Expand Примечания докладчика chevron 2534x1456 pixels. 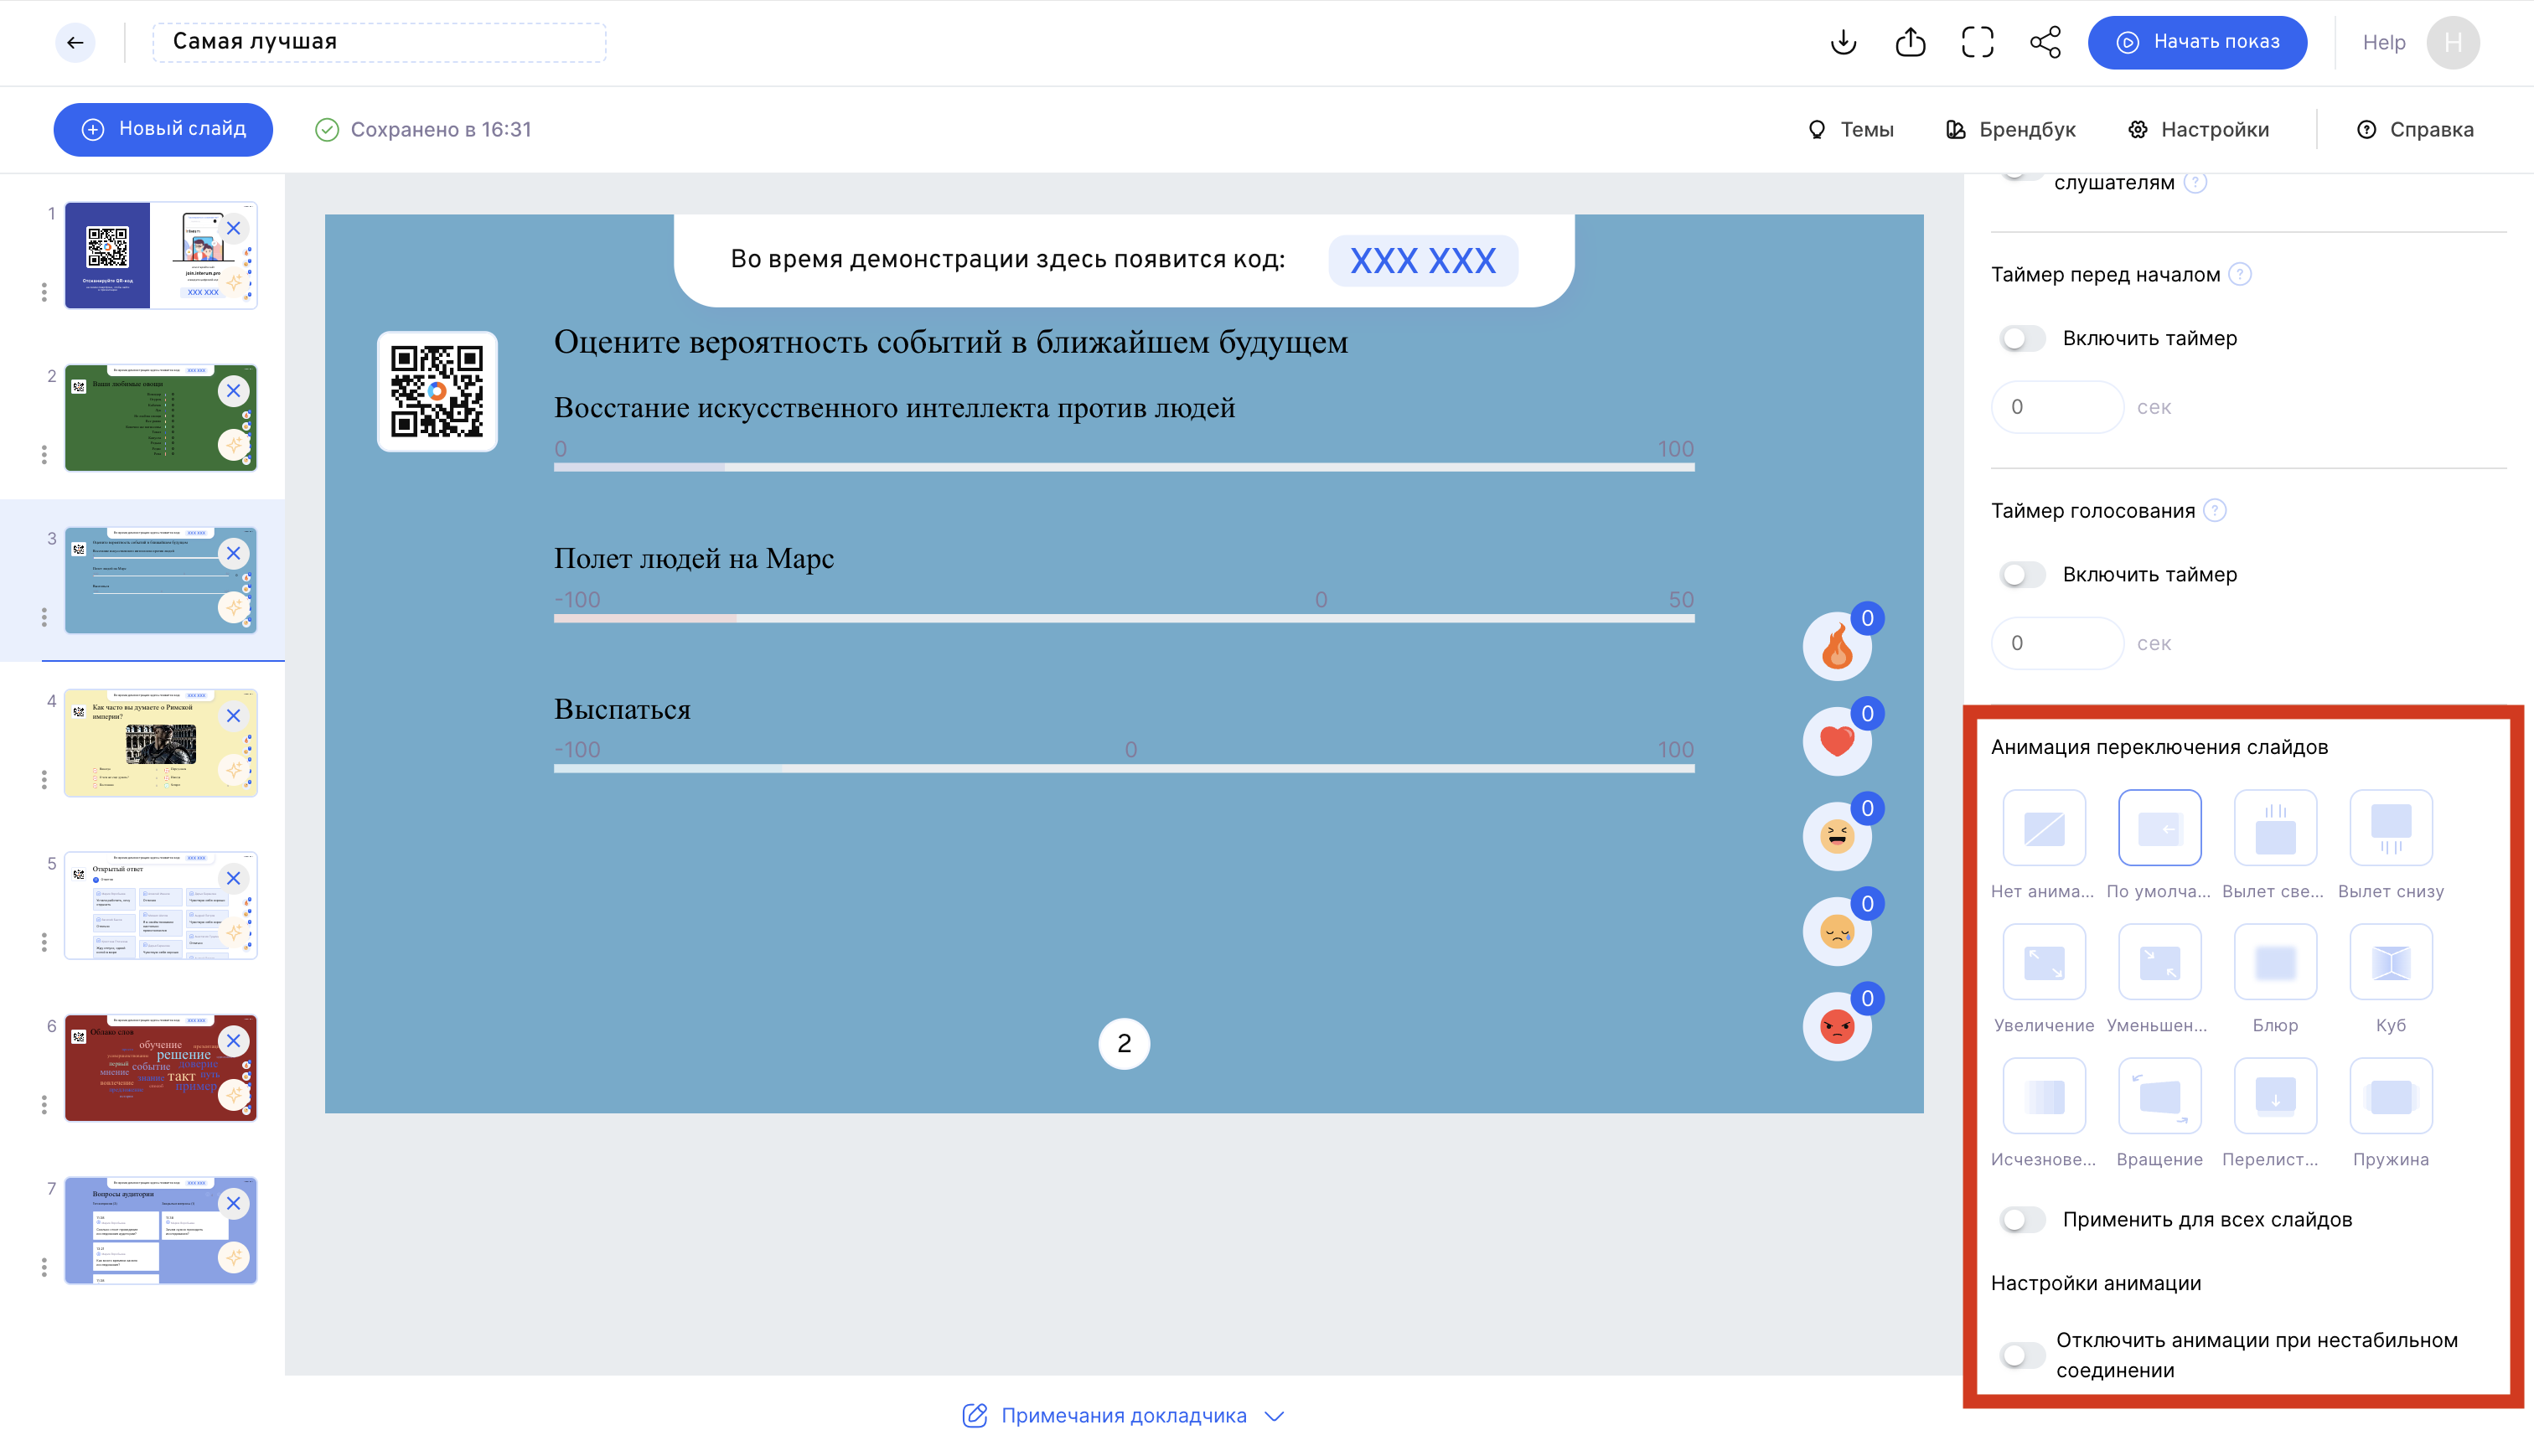pos(1274,1416)
